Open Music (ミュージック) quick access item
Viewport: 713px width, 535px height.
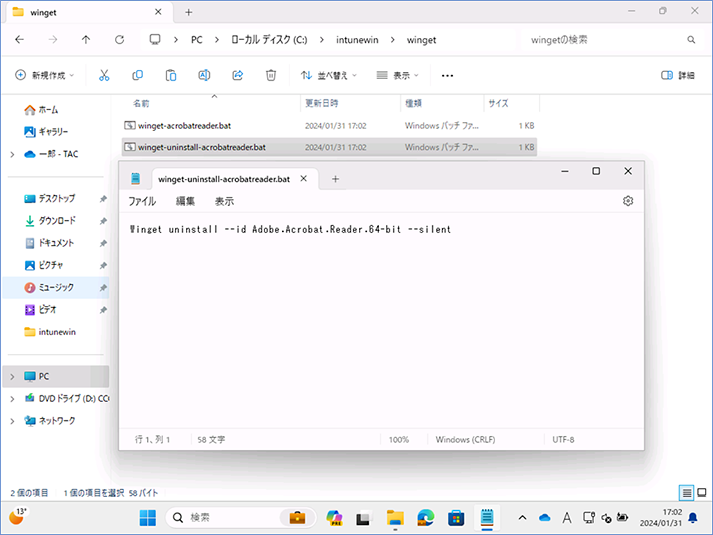click(57, 288)
